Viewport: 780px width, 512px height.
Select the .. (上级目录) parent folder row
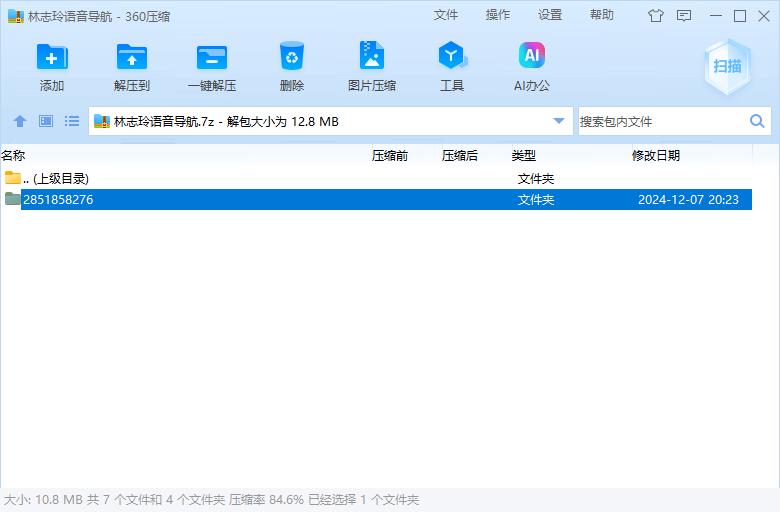click(376, 179)
